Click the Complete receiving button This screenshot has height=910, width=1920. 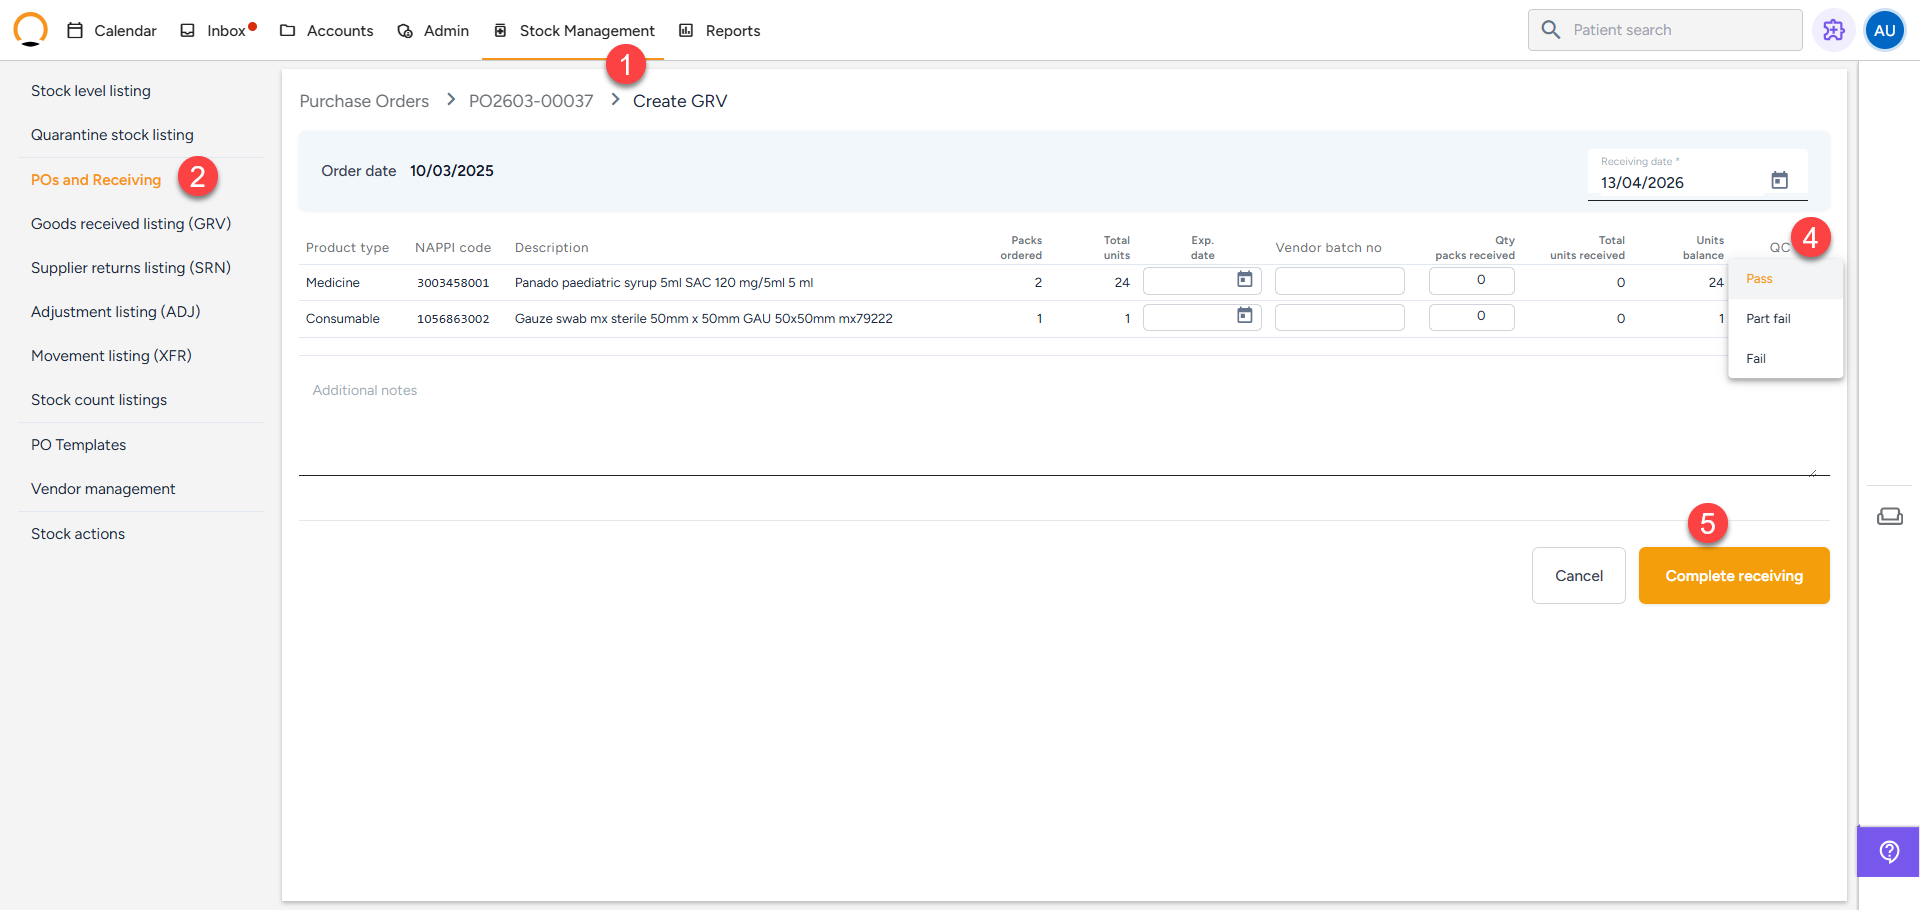click(x=1733, y=576)
